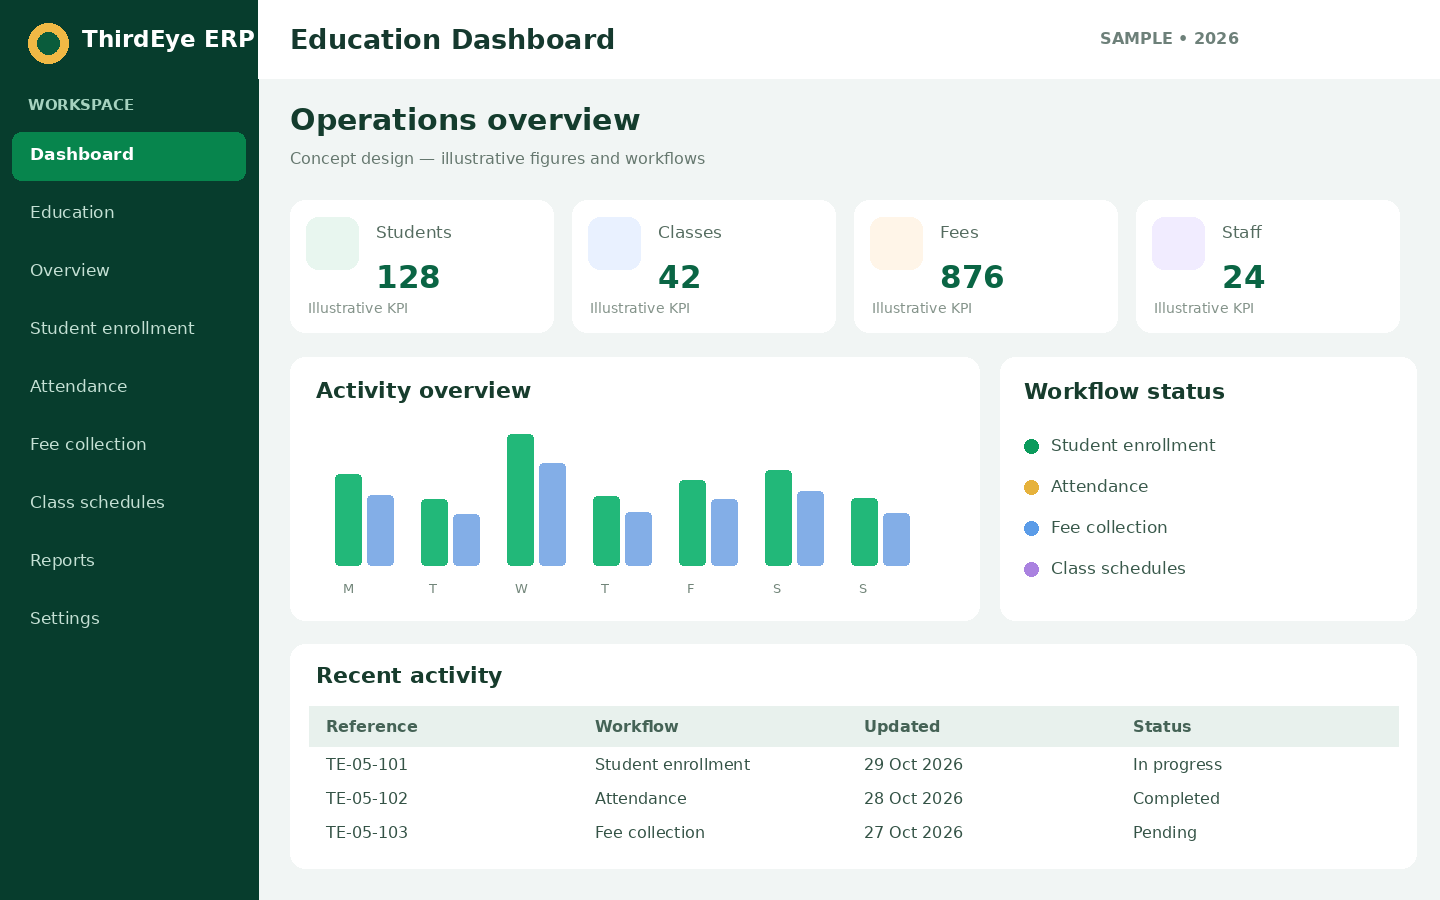Image resolution: width=1440 pixels, height=900 pixels.
Task: Click the Students value 128
Action: [x=408, y=277]
